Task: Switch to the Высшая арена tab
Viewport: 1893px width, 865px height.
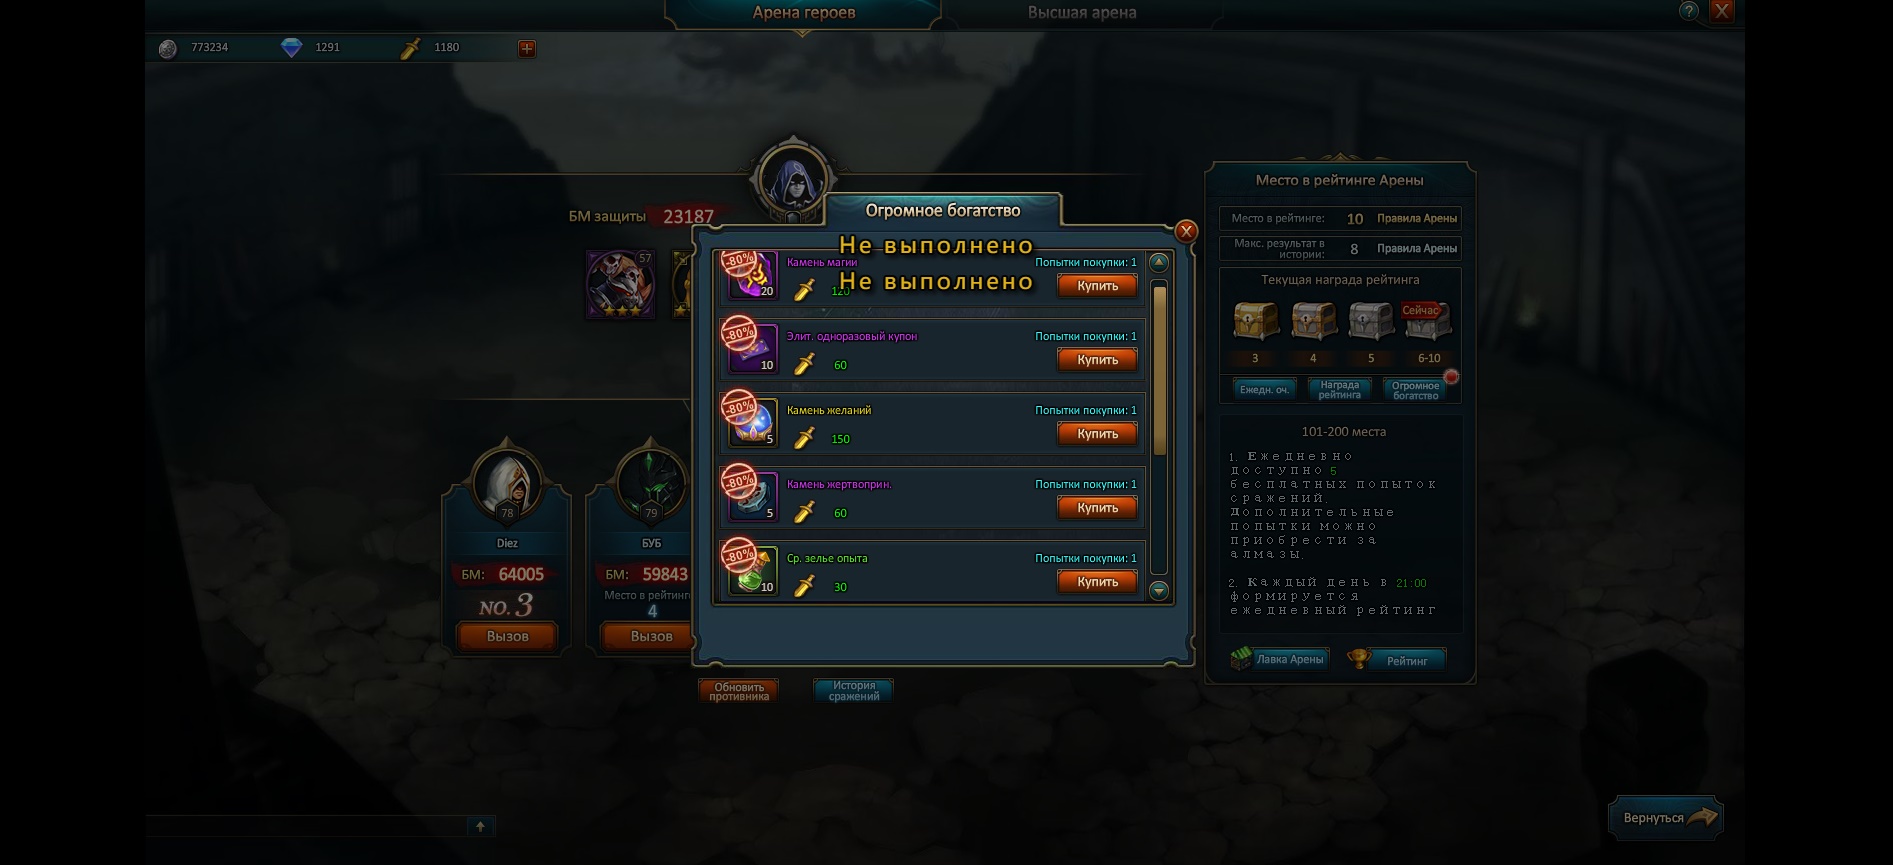Action: click(1082, 13)
